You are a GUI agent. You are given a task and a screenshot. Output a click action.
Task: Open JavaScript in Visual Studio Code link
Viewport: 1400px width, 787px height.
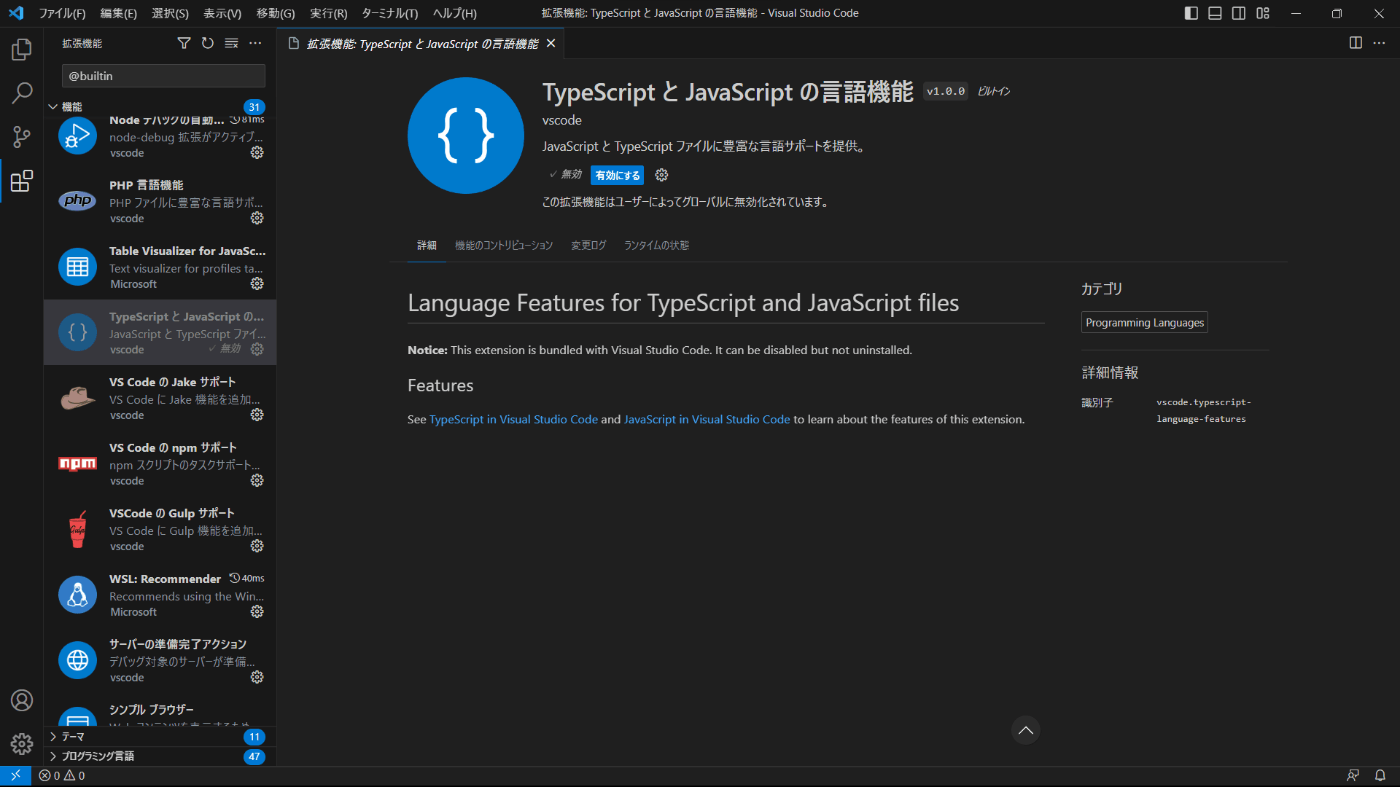[x=707, y=420]
